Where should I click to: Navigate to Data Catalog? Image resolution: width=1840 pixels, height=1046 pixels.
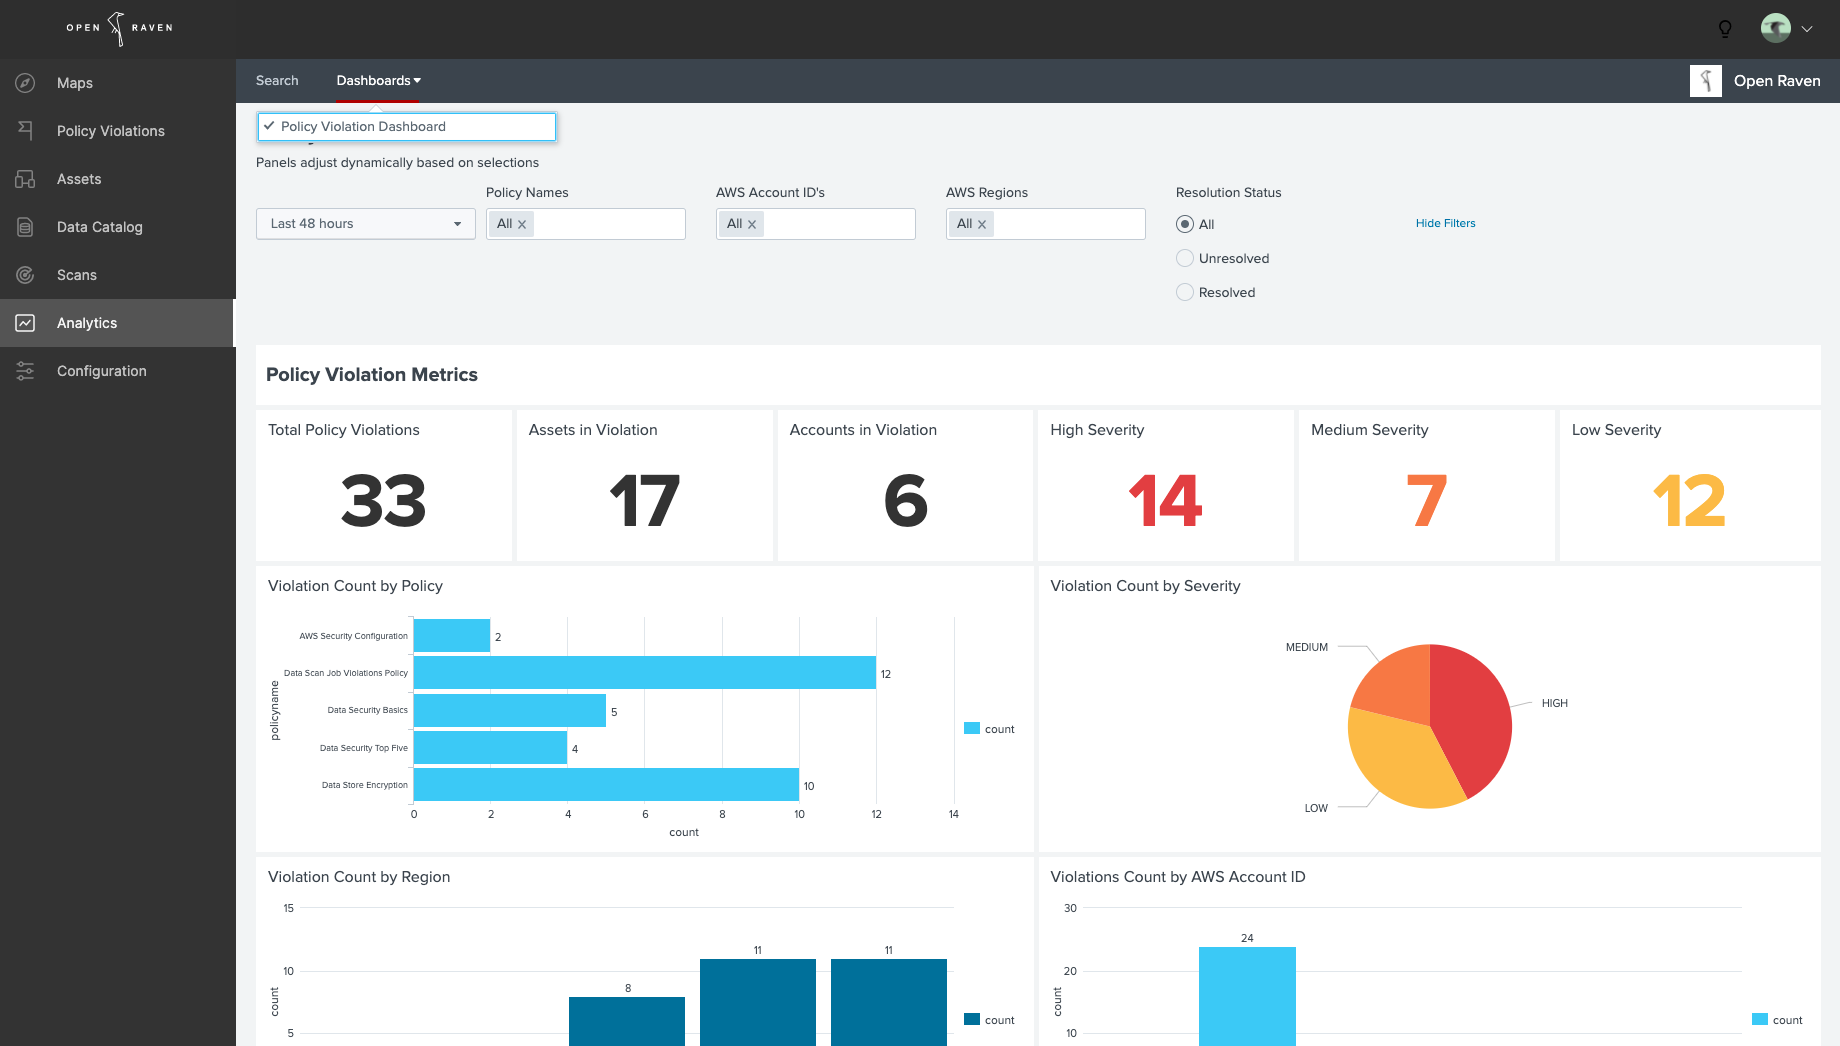118,227
